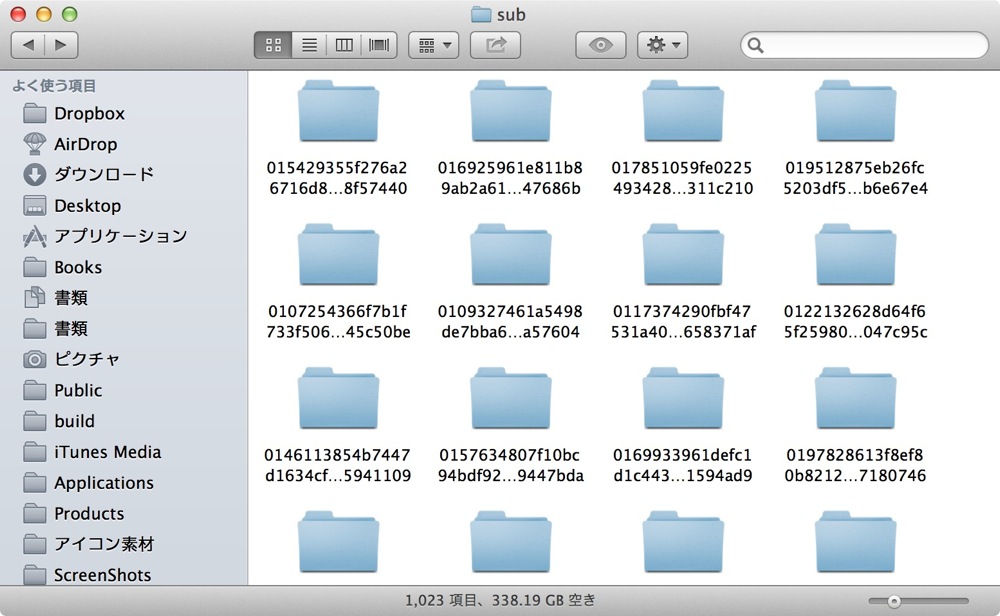The width and height of the screenshot is (1000, 616).
Task: Select folder icon above 0117374290fbf47
Action: pyautogui.click(x=683, y=254)
